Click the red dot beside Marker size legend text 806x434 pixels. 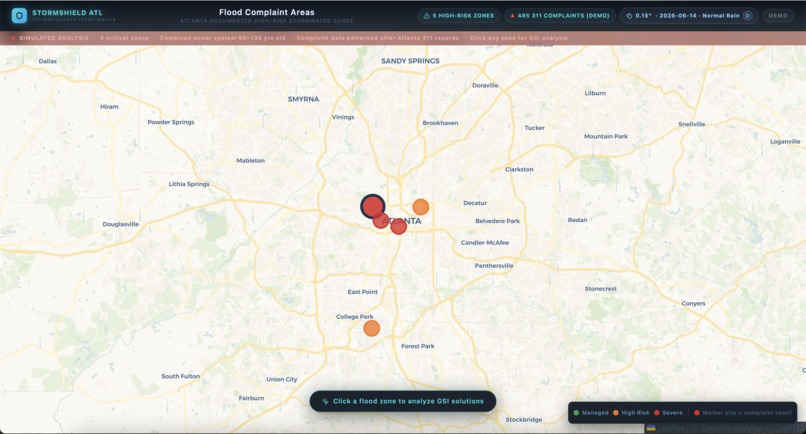(697, 412)
